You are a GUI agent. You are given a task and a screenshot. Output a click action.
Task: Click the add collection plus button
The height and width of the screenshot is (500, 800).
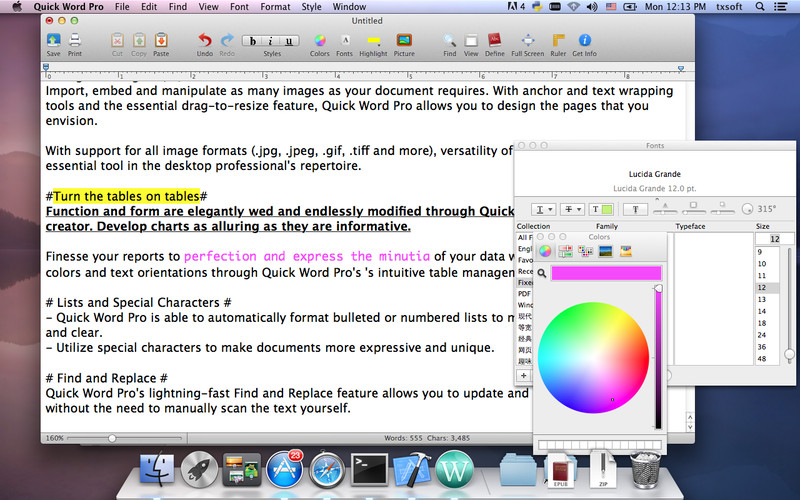click(523, 376)
